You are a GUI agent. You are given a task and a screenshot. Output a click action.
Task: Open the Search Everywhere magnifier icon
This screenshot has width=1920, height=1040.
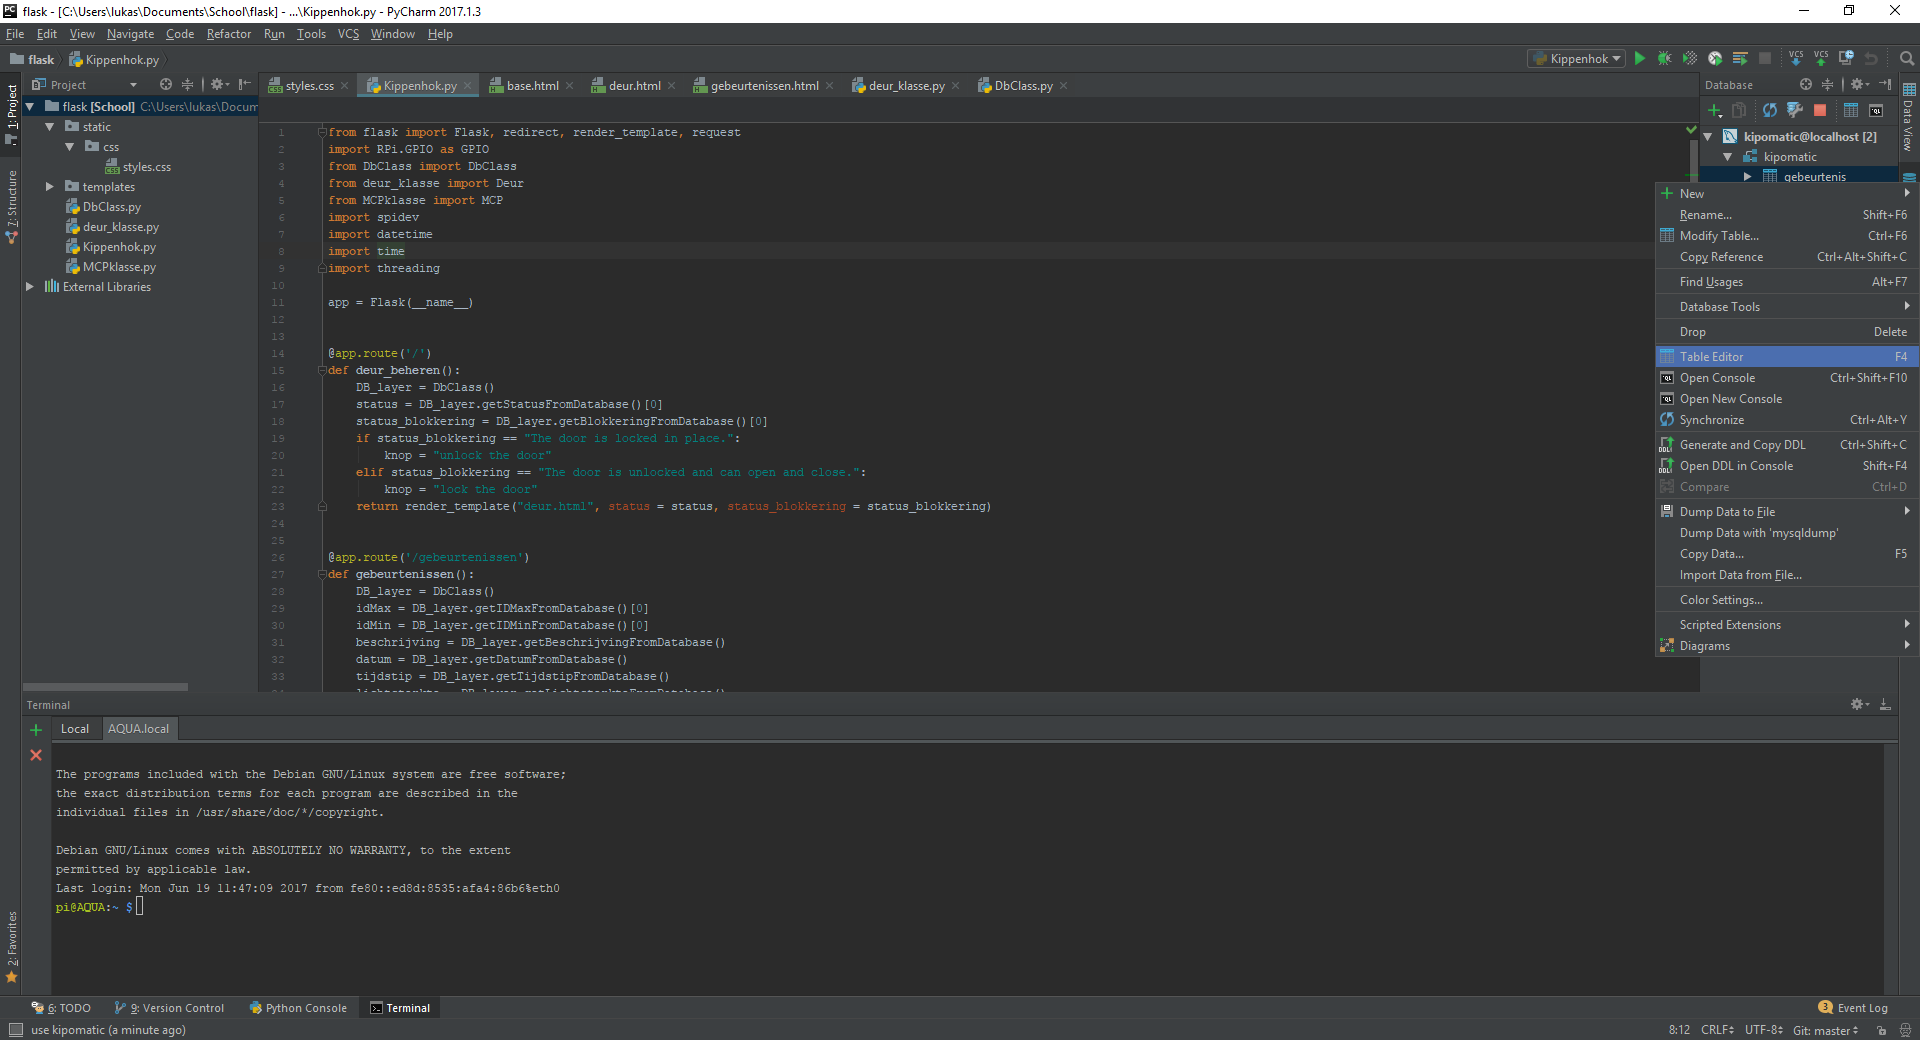pos(1907,59)
